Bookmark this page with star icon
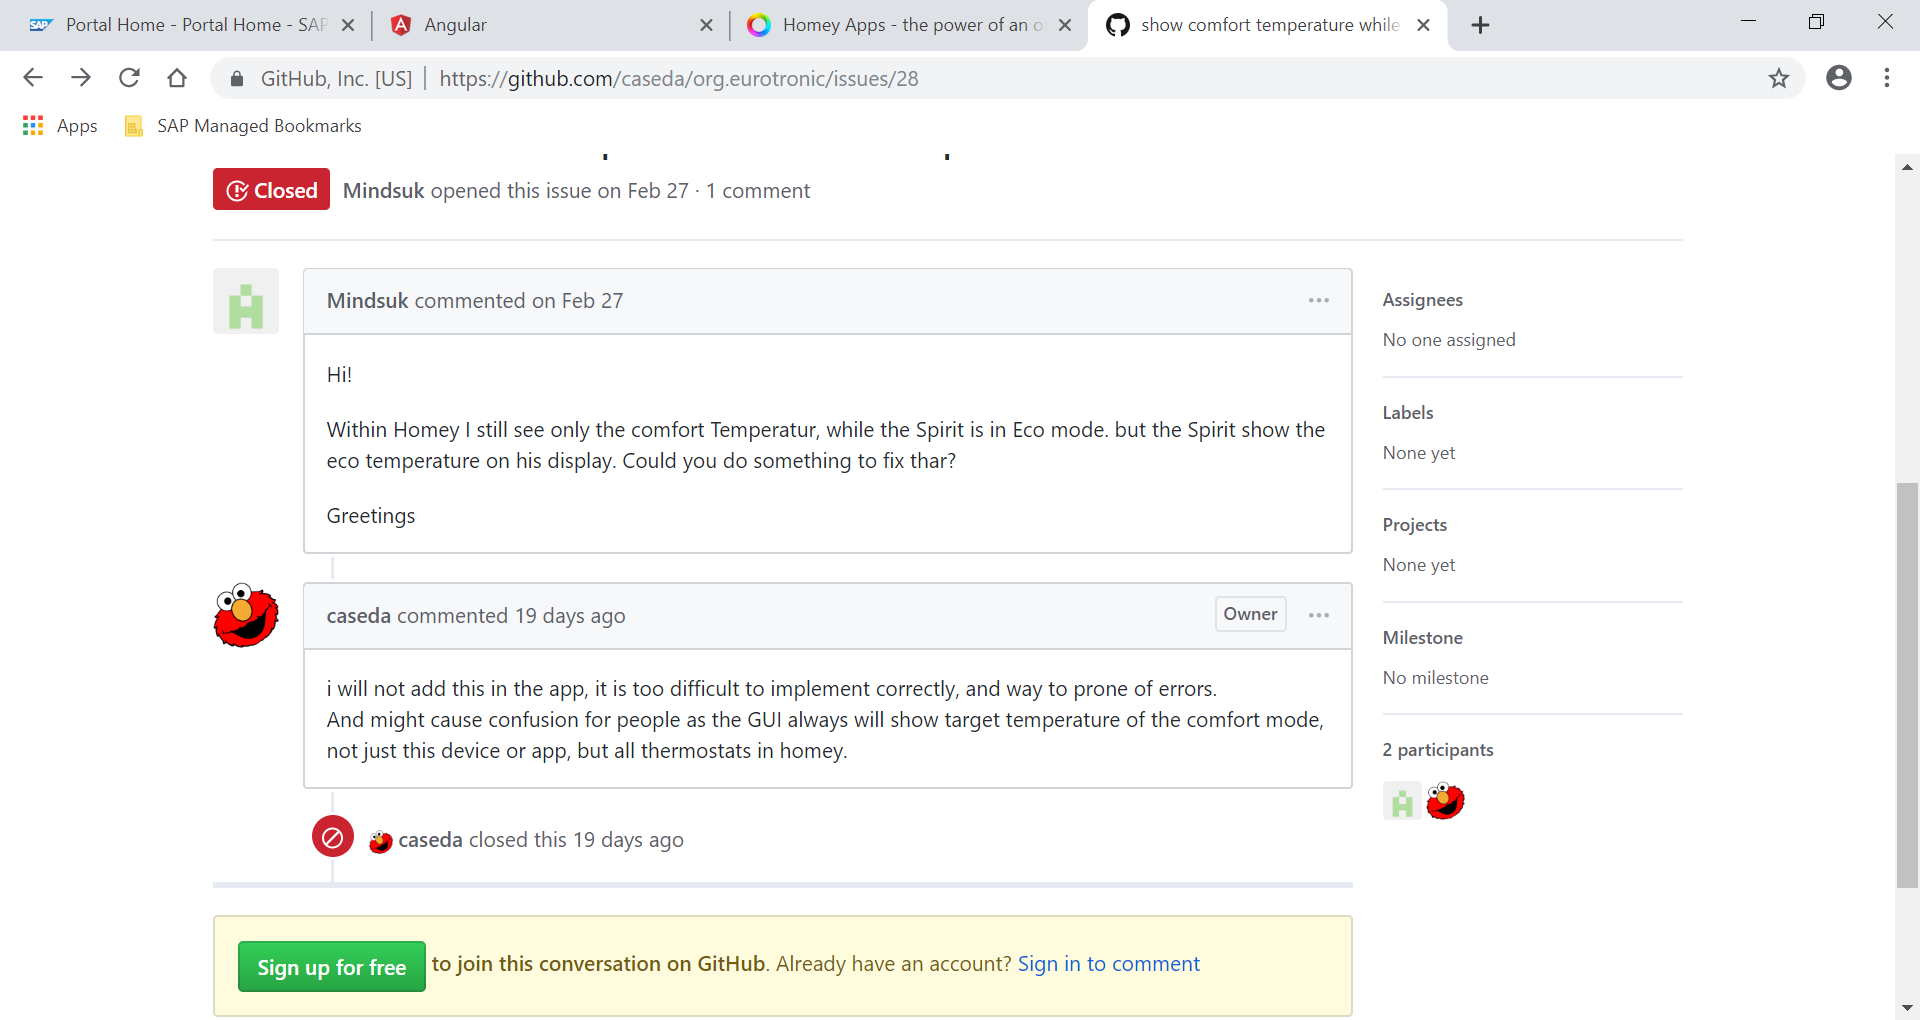 pos(1778,78)
